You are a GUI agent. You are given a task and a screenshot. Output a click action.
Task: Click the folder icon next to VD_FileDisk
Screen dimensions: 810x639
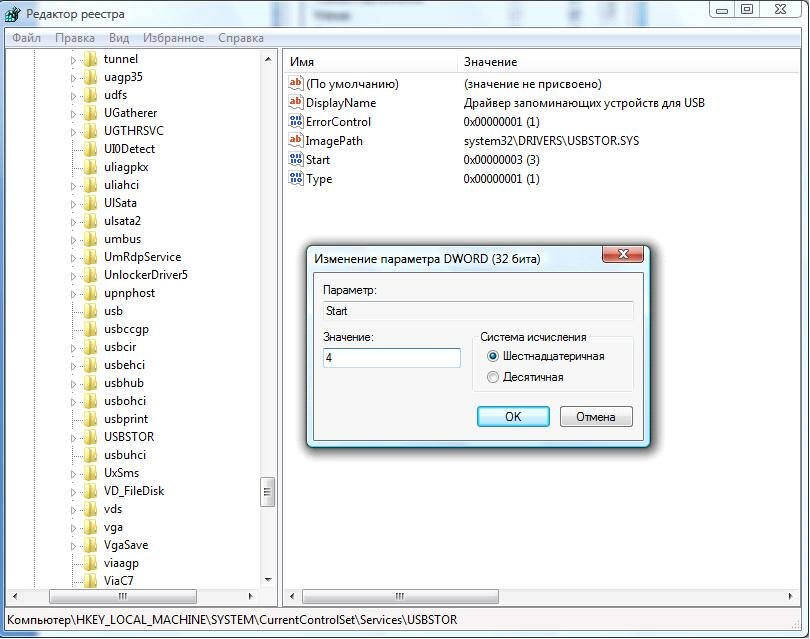(x=90, y=491)
